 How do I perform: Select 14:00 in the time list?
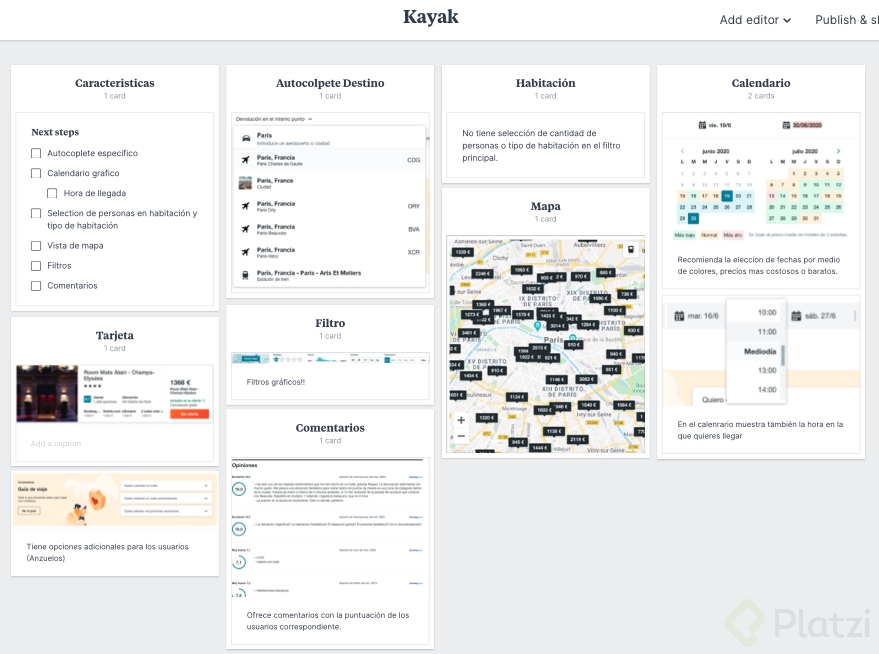(x=767, y=389)
